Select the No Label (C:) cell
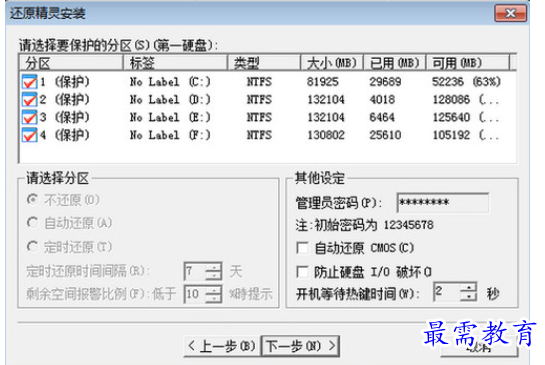This screenshot has height=365, width=545. click(x=170, y=82)
